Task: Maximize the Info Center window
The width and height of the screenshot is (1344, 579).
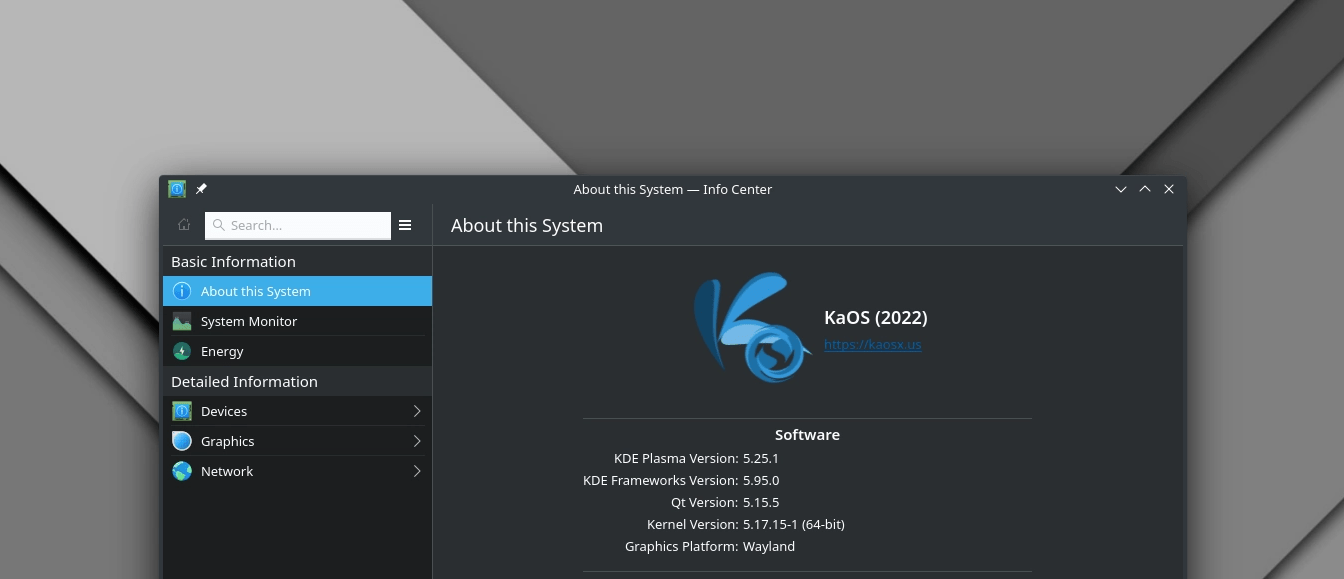Action: (x=1145, y=189)
